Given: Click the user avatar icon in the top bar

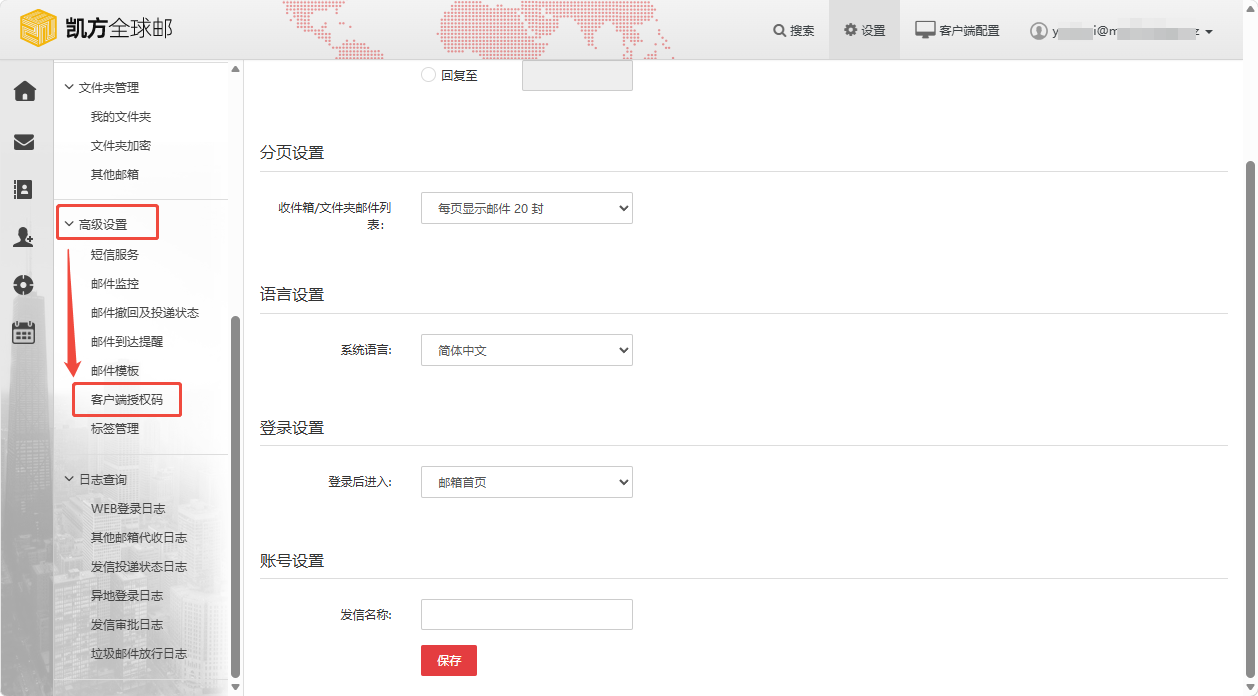Looking at the screenshot, I should (1038, 31).
